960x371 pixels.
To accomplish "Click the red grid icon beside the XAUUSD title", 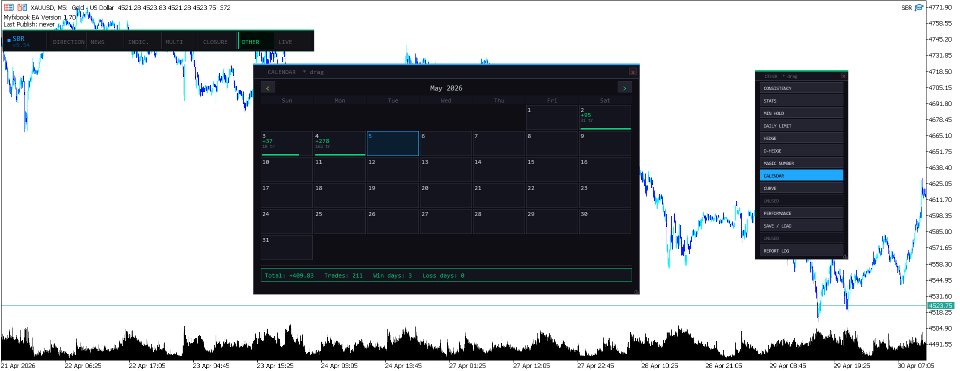I will tap(9, 7).
